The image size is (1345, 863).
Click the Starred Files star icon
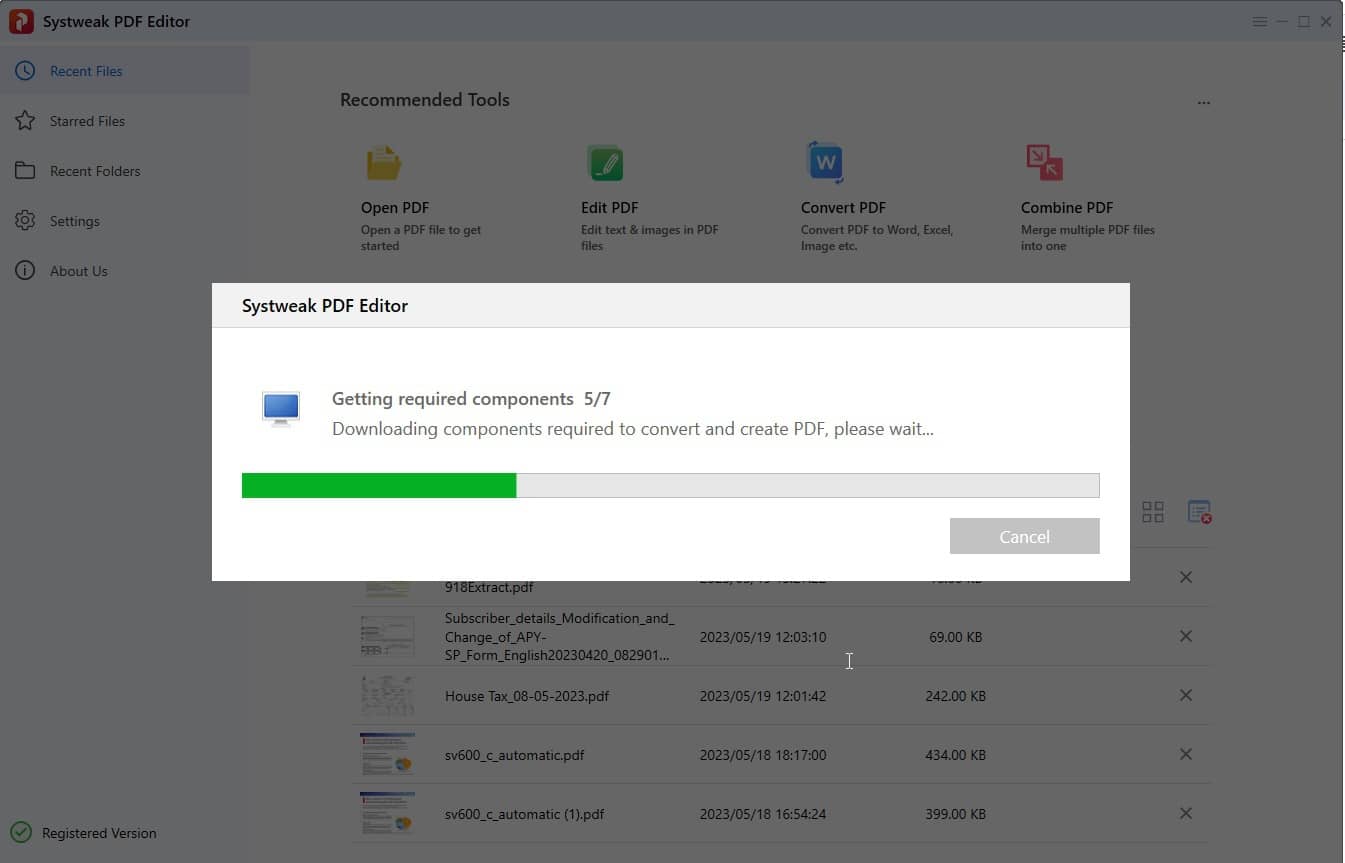pos(25,120)
